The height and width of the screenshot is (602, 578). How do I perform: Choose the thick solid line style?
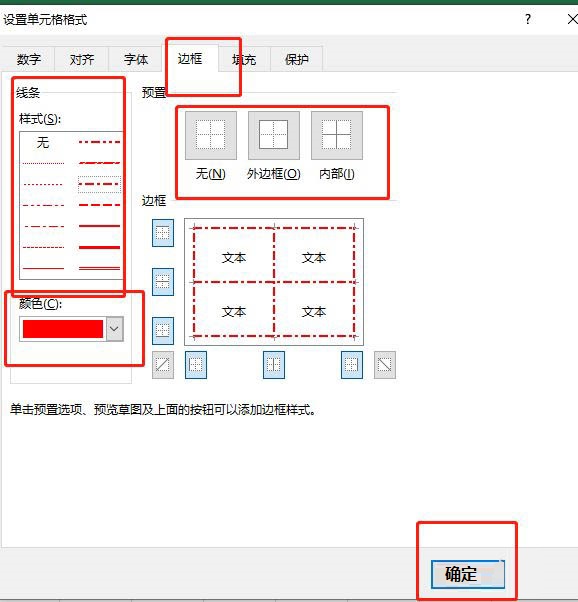99,247
